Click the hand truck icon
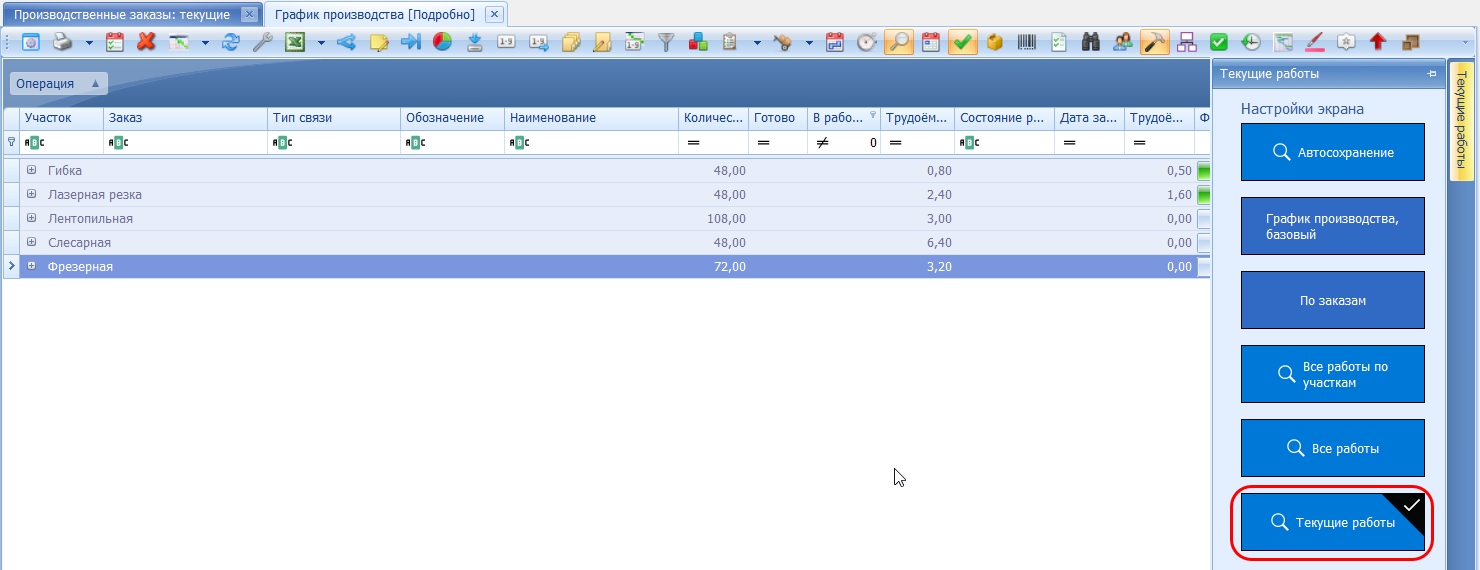The image size is (1480, 570). pyautogui.click(x=782, y=42)
